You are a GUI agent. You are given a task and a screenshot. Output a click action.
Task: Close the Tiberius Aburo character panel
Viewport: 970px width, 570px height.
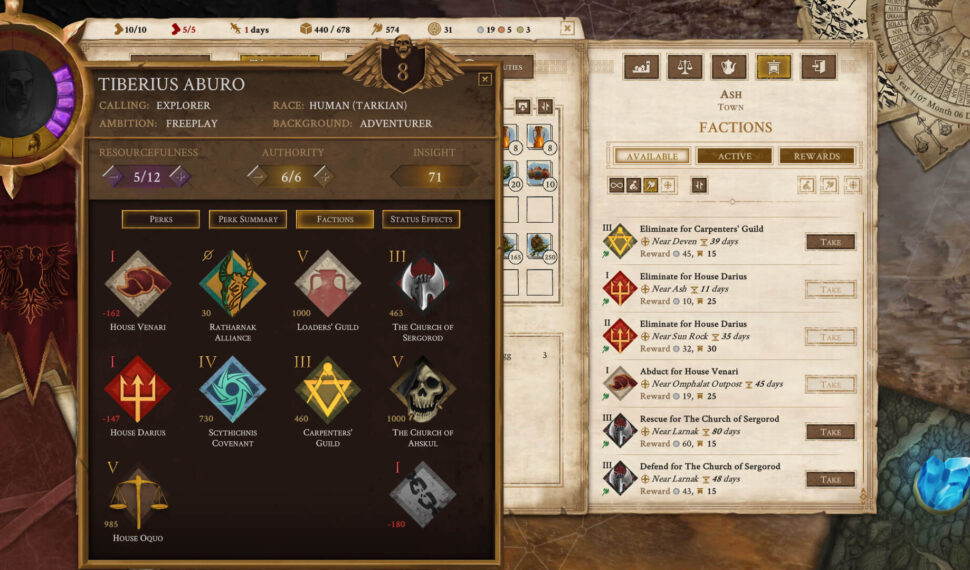484,79
